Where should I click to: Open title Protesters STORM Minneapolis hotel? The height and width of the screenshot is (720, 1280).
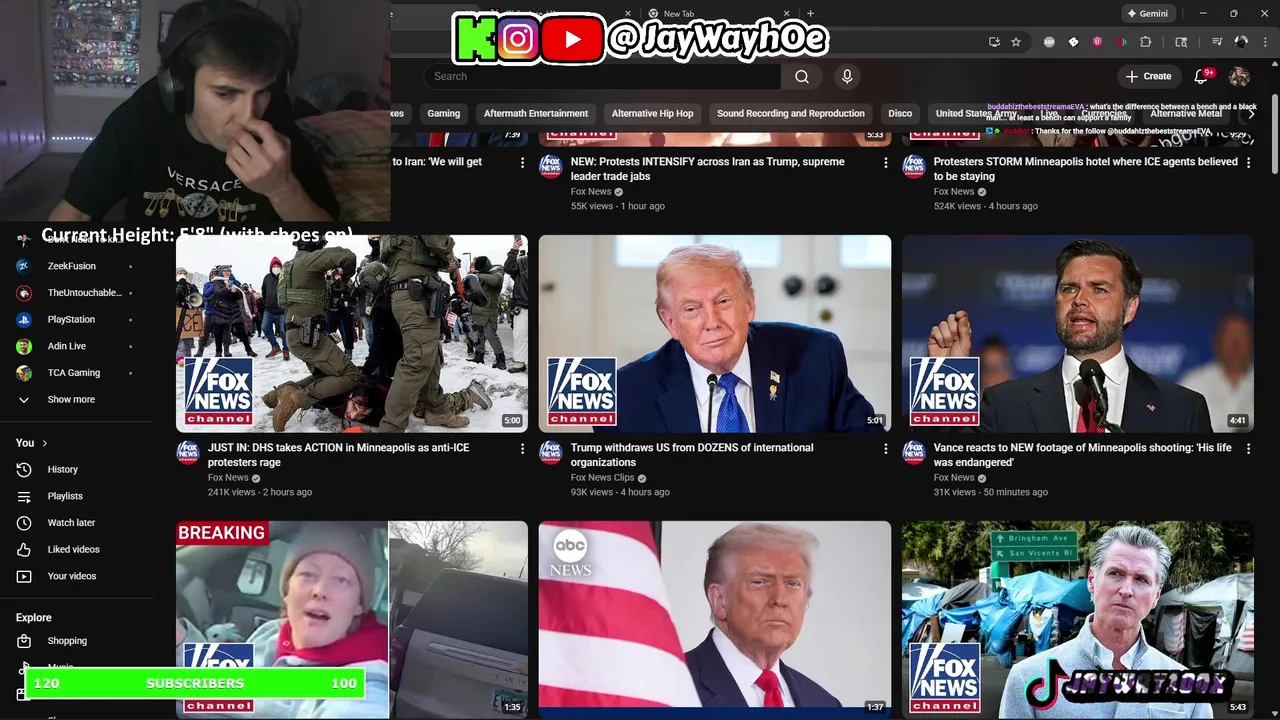pyautogui.click(x=1085, y=169)
